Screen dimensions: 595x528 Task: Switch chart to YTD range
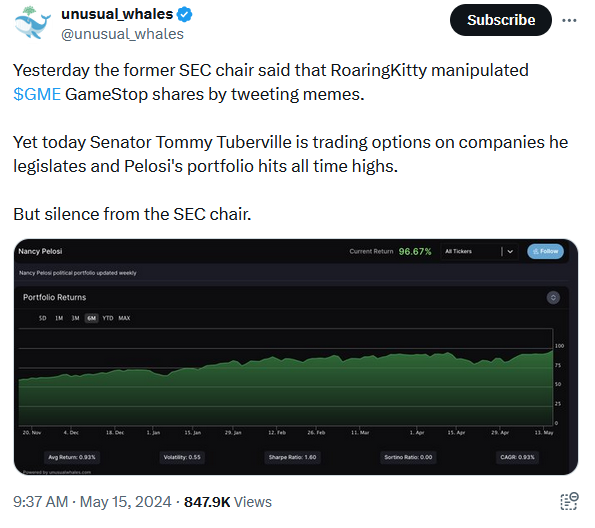(108, 318)
